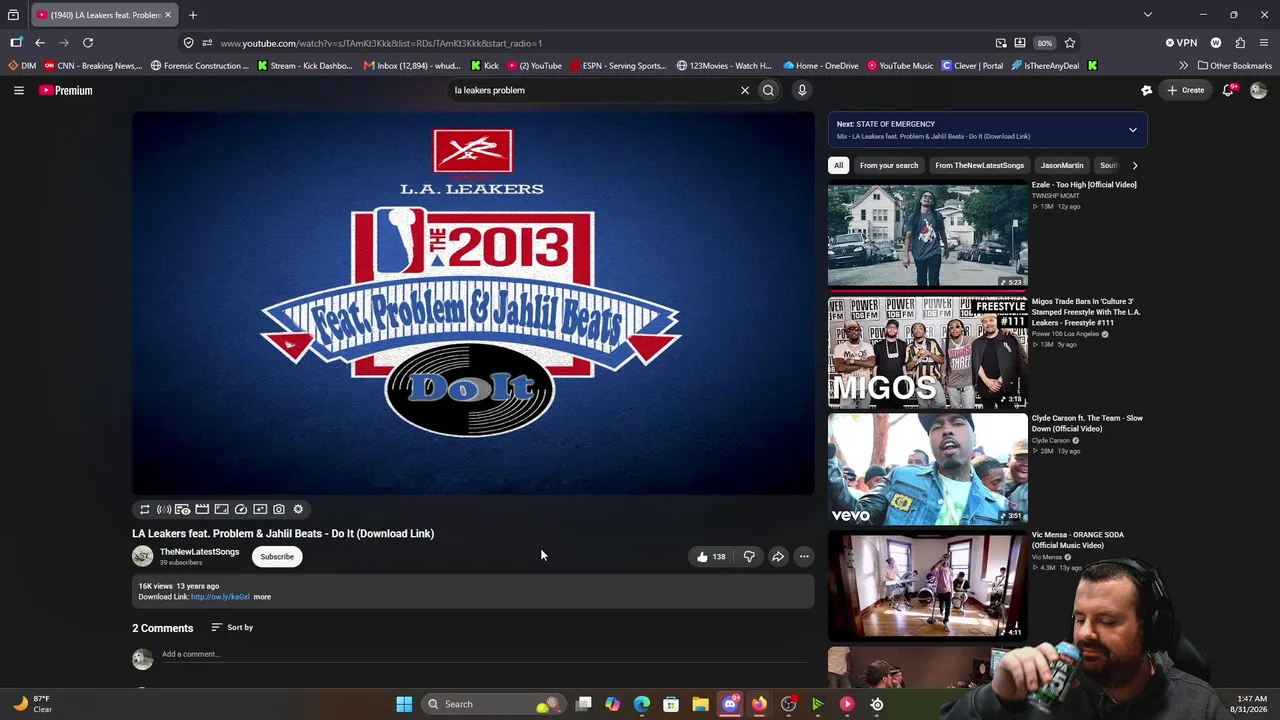This screenshot has height=720, width=1280.
Task: Open the CNN - Breaking News bookmark
Action: pos(93,66)
